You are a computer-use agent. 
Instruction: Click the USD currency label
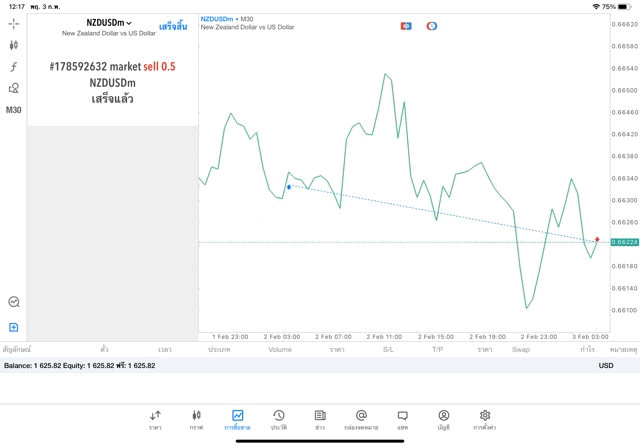(x=606, y=365)
